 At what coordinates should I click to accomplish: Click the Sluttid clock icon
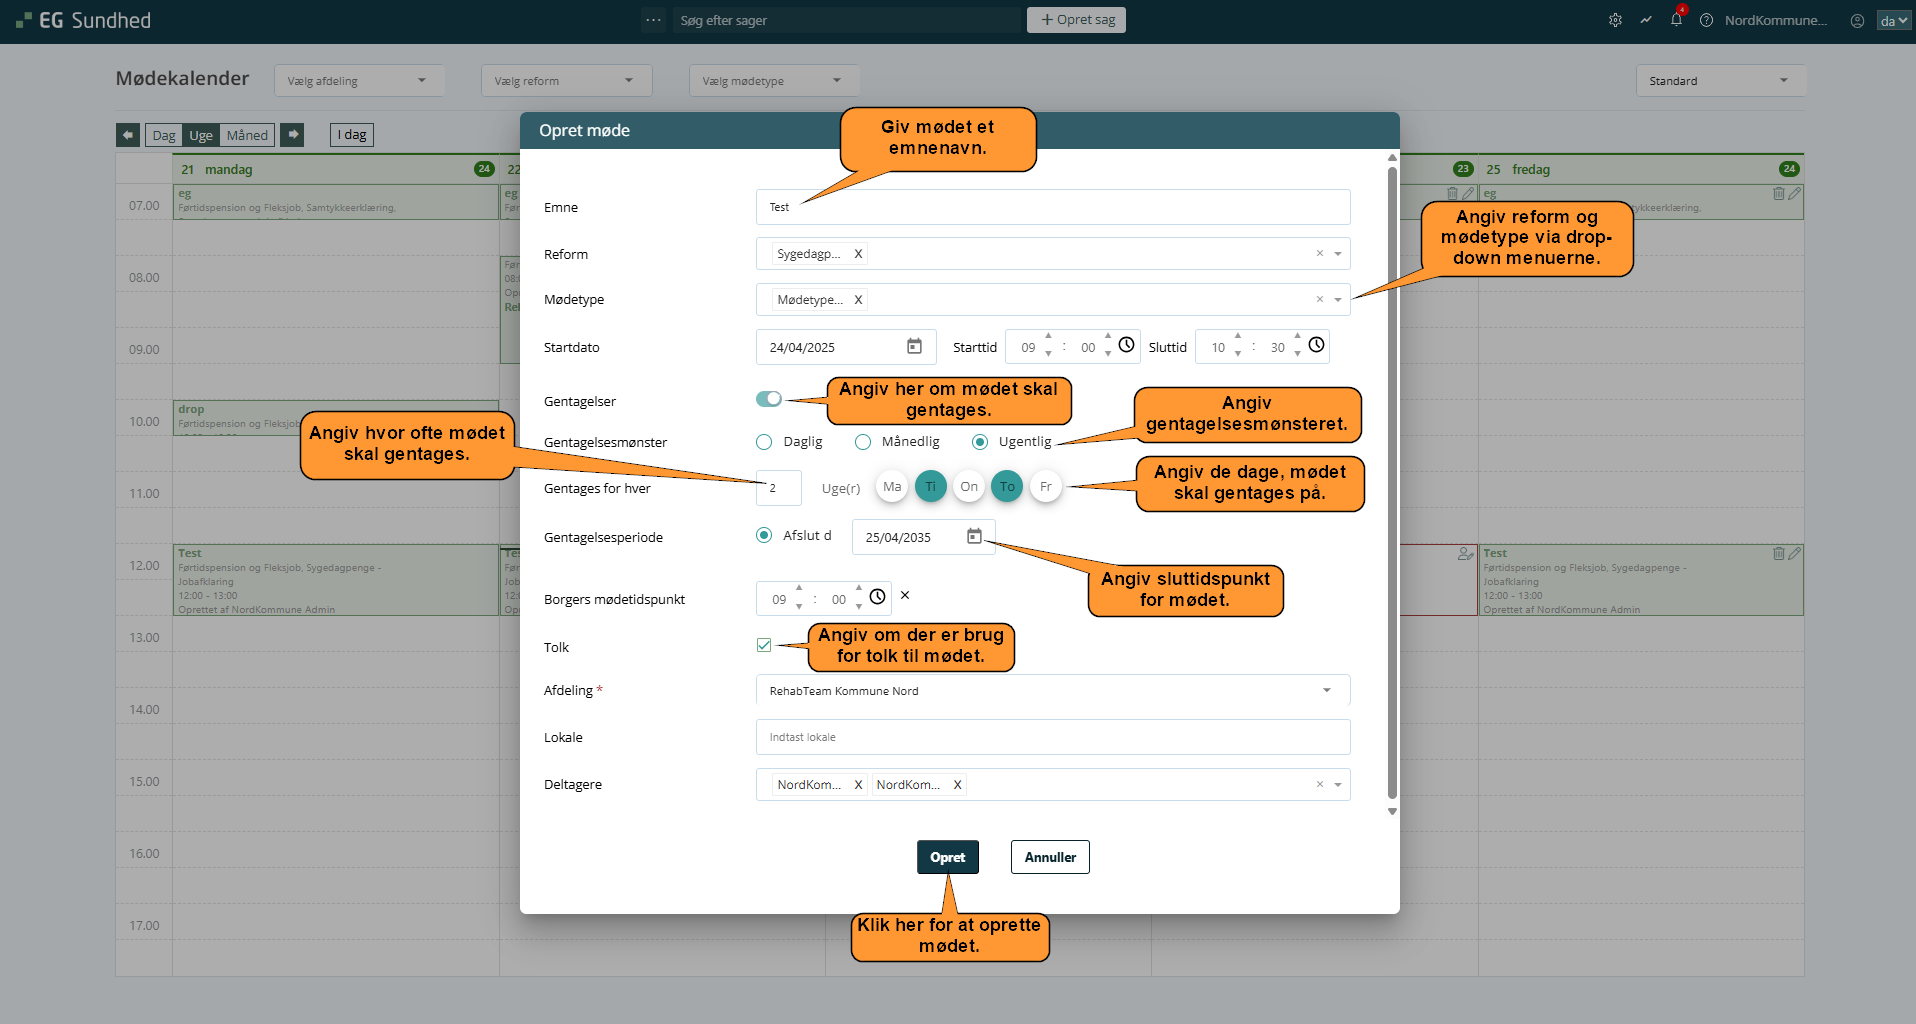[x=1316, y=345]
